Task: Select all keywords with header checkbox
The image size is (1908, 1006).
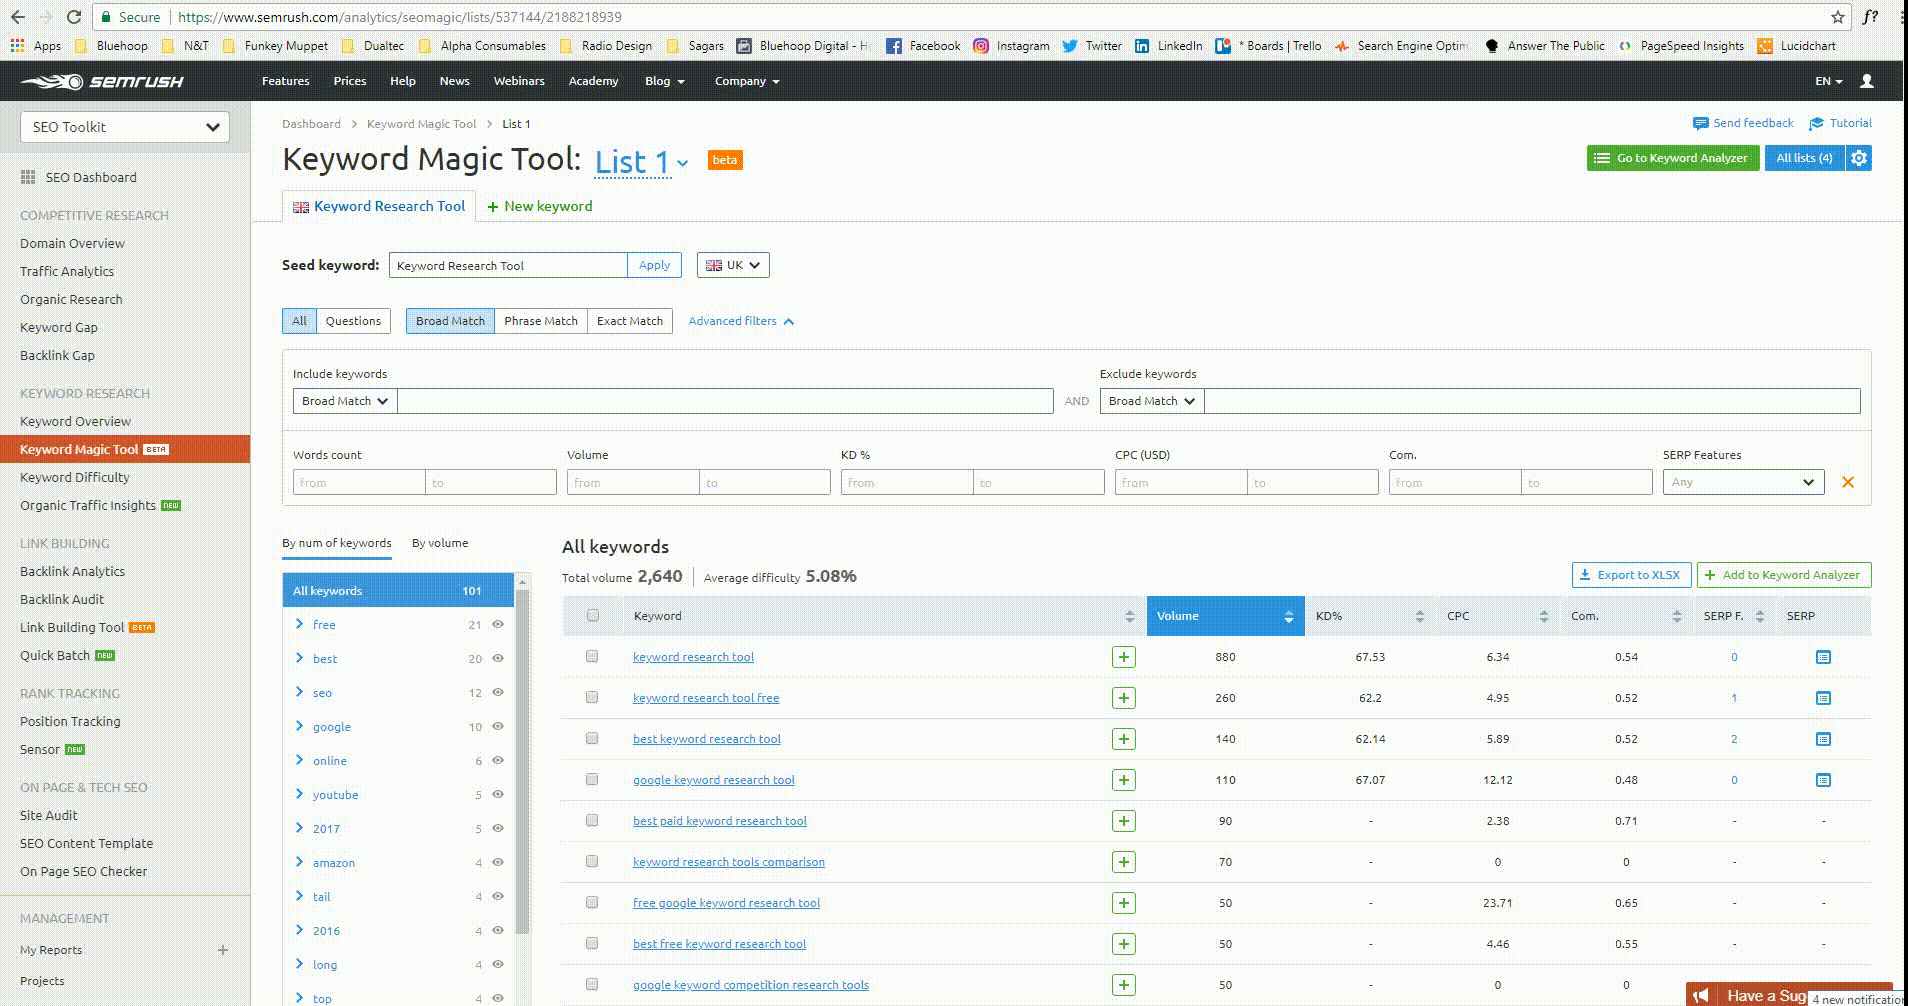Action: click(592, 616)
